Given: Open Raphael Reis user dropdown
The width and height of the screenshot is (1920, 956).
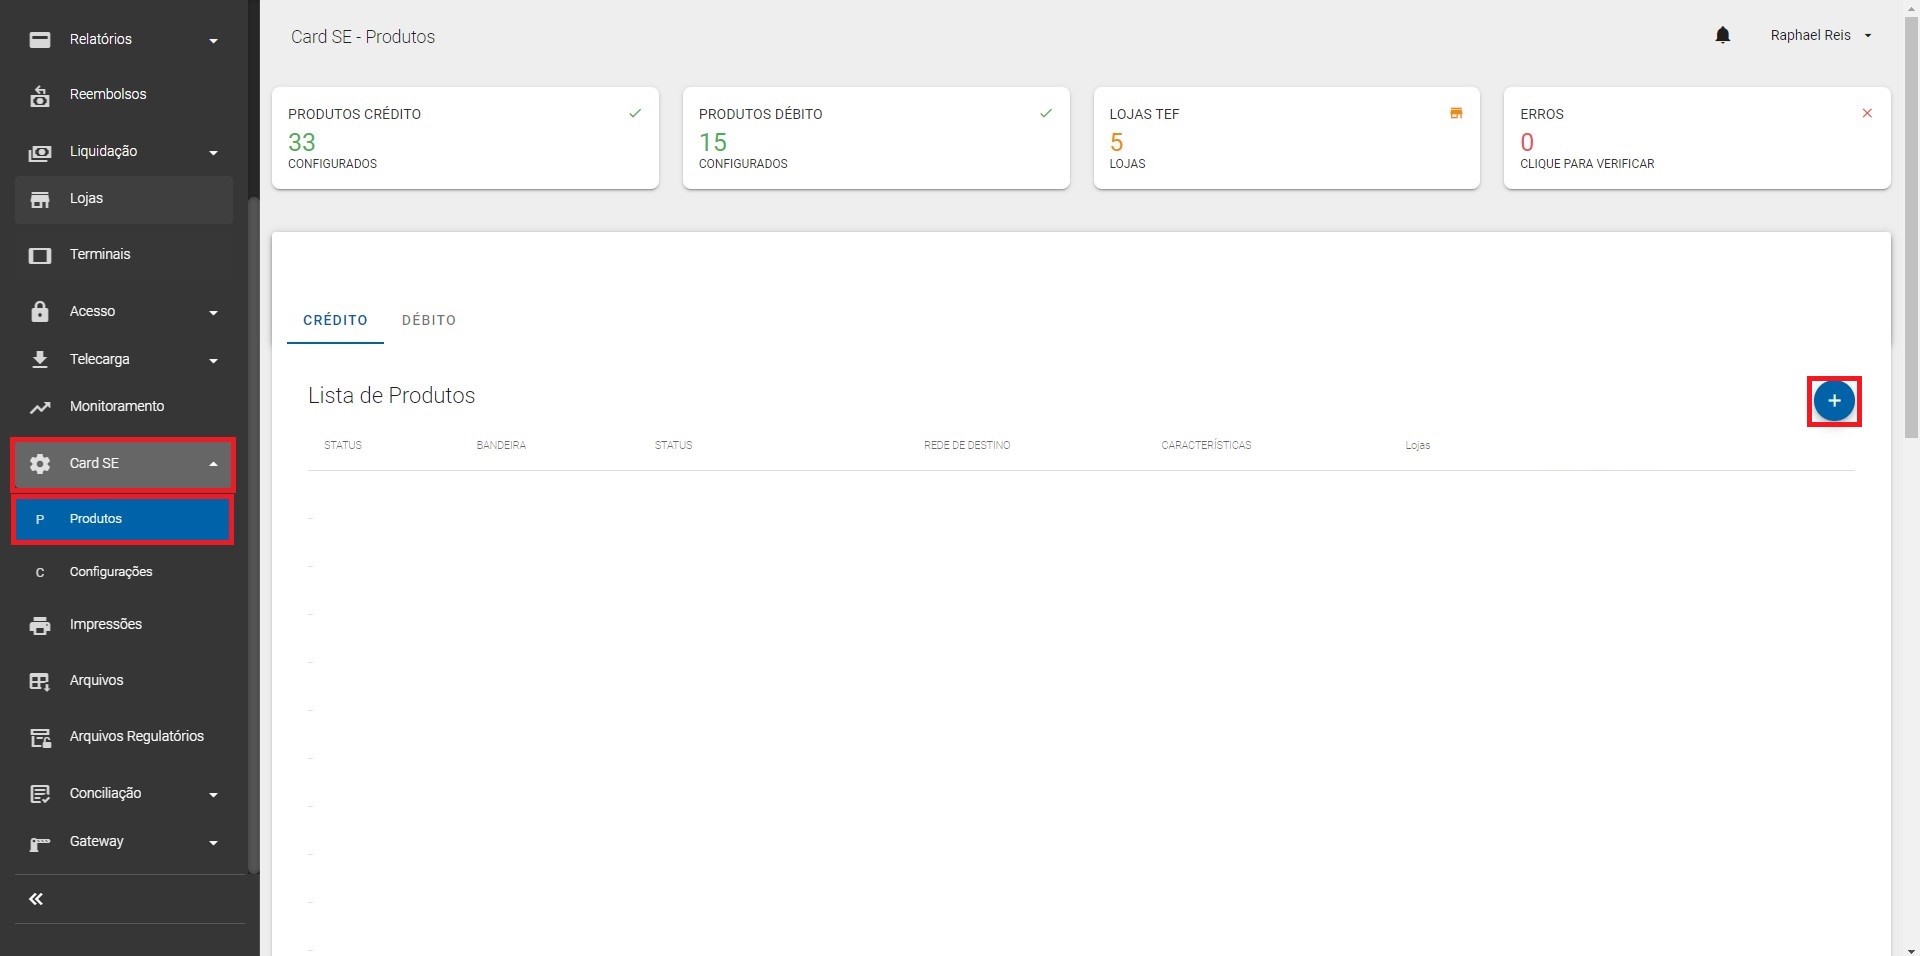Looking at the screenshot, I should coord(1820,36).
